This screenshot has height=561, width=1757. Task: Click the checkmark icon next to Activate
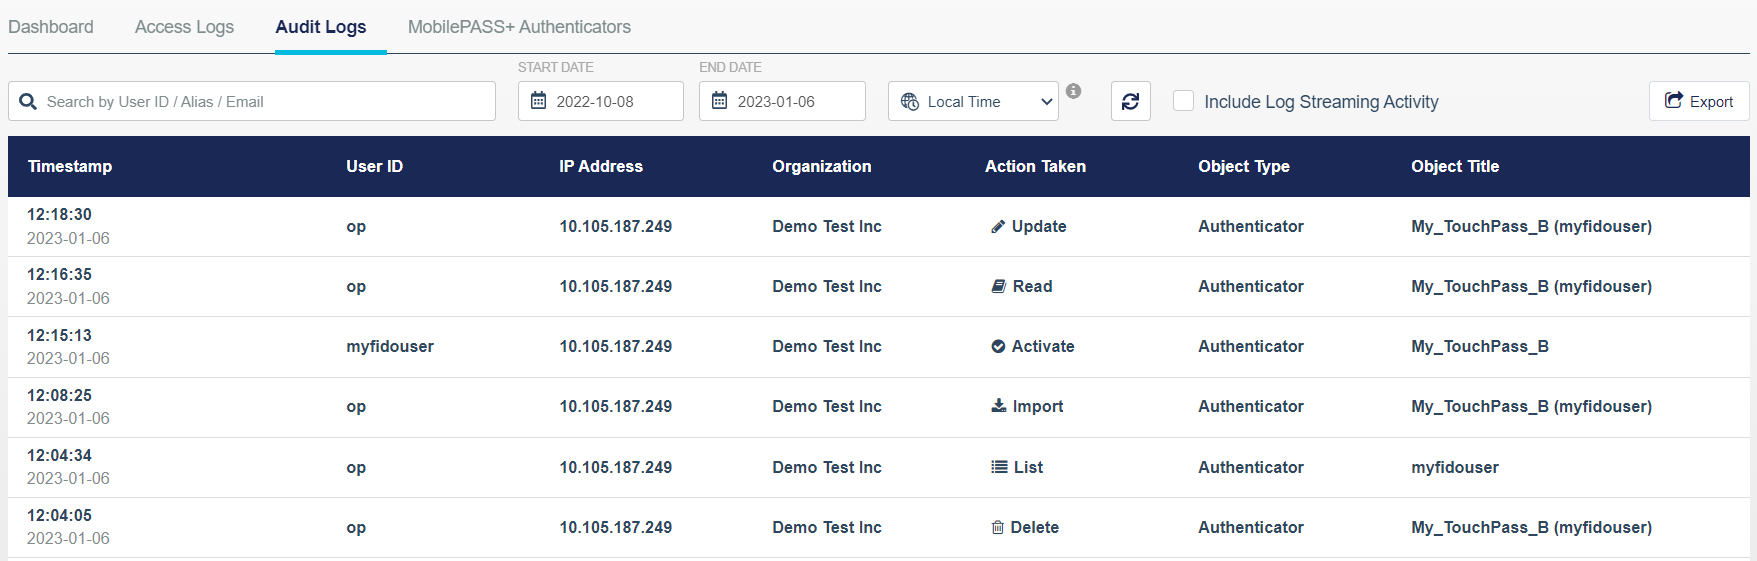point(997,346)
